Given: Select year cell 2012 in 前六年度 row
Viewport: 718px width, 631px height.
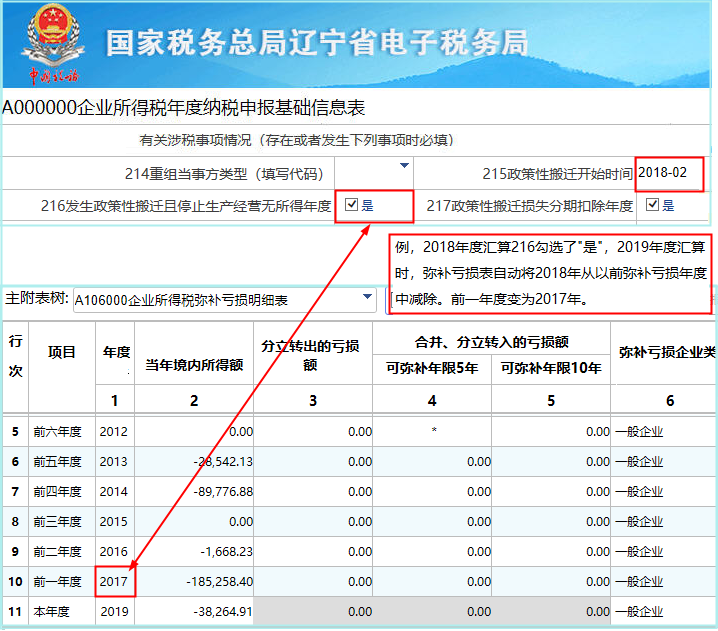Looking at the screenshot, I should (114, 431).
